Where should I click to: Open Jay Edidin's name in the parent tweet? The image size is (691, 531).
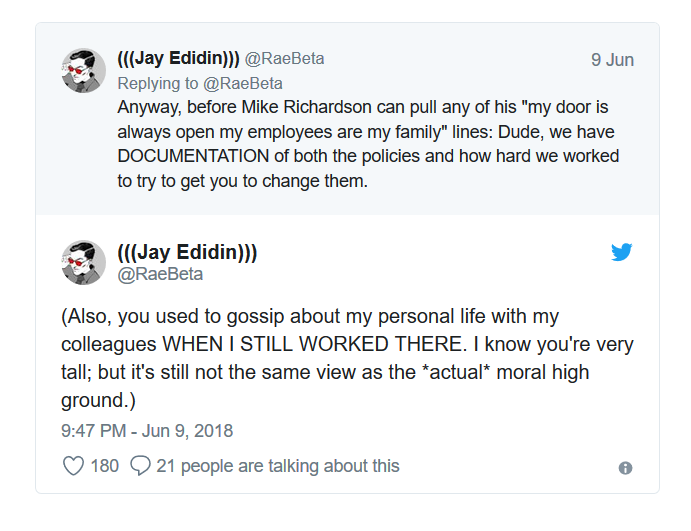point(178,59)
